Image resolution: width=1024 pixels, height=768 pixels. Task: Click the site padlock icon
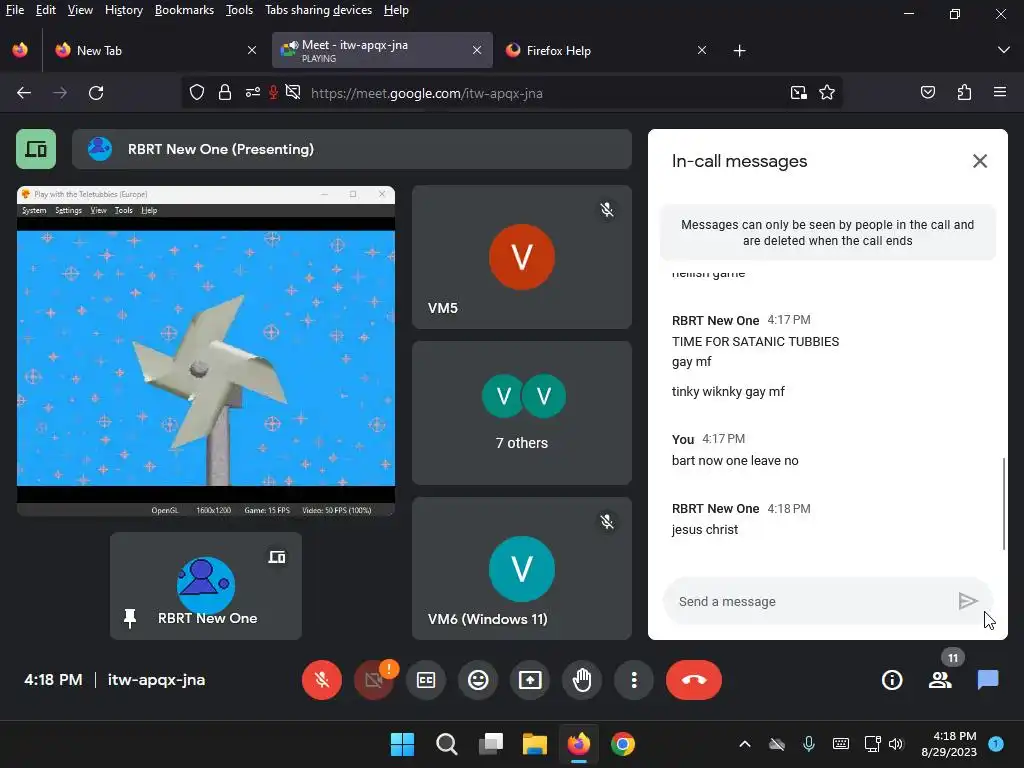coord(225,93)
